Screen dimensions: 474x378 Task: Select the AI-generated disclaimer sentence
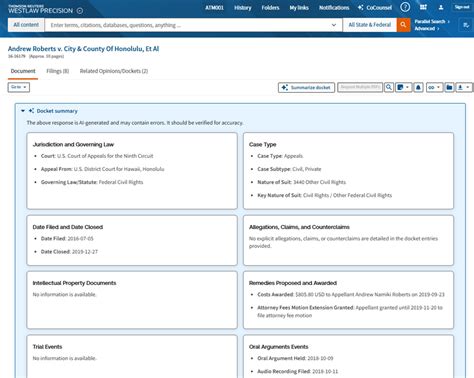pyautogui.click(x=135, y=123)
